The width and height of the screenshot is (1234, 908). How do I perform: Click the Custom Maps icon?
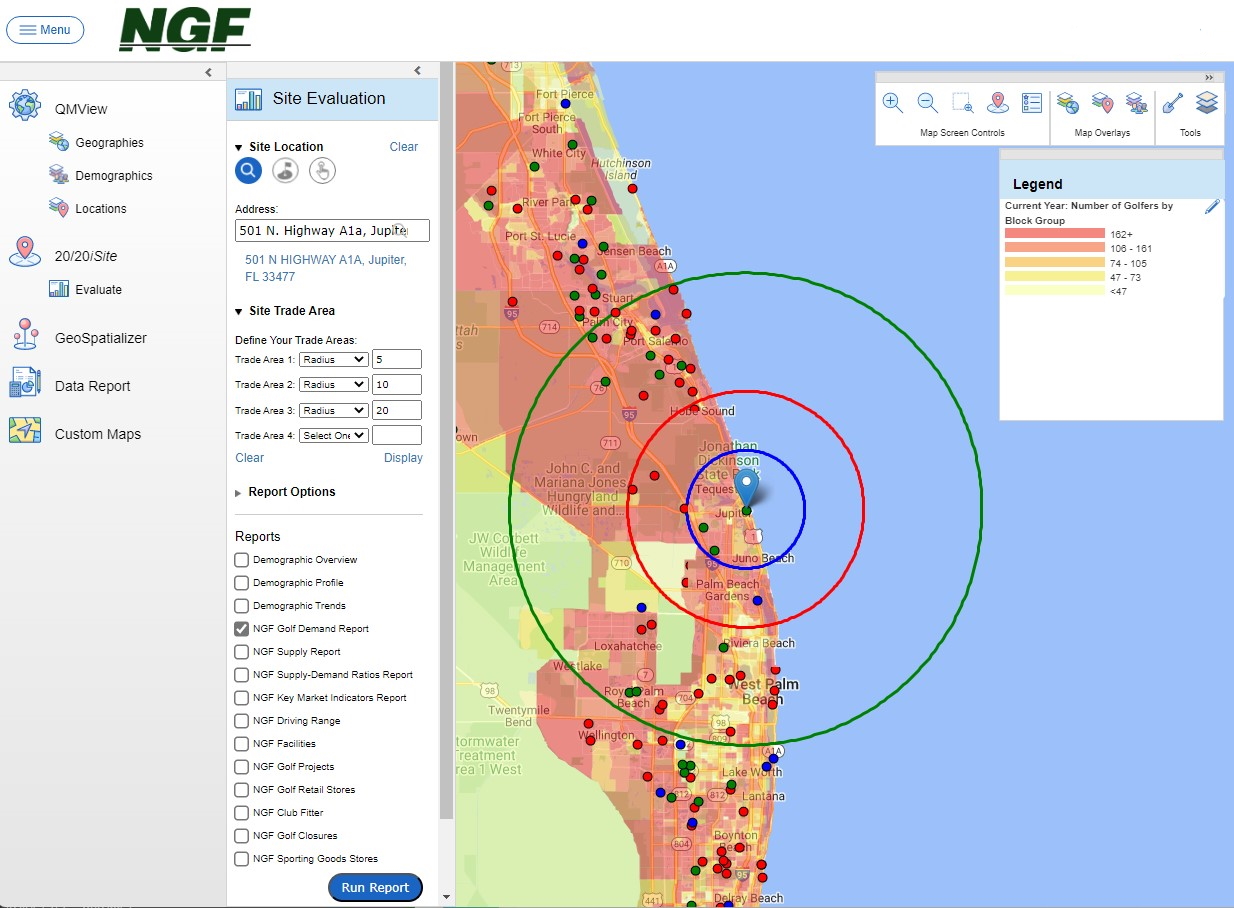(x=25, y=430)
